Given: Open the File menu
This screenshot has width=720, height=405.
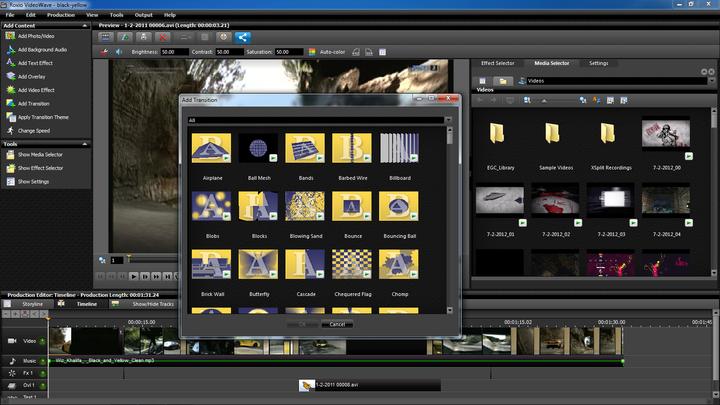Looking at the screenshot, I should tap(10, 15).
